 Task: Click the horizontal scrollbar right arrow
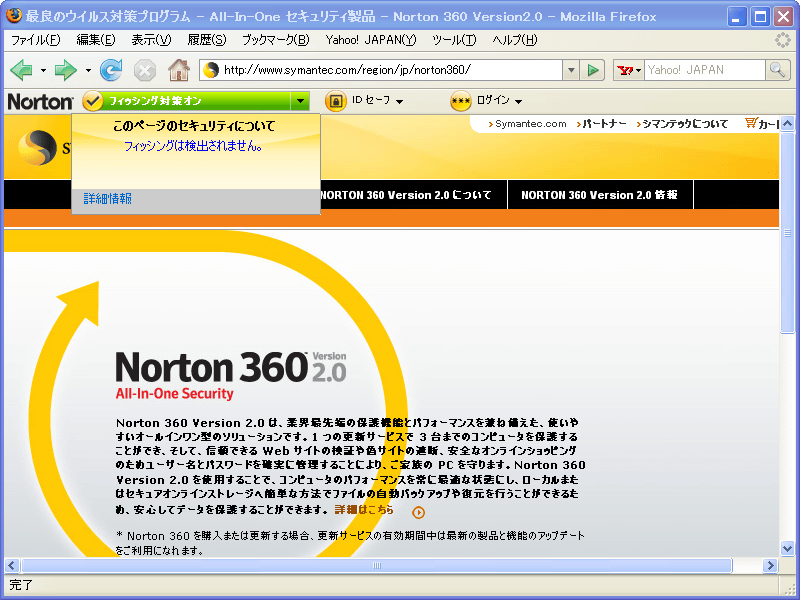[770, 565]
